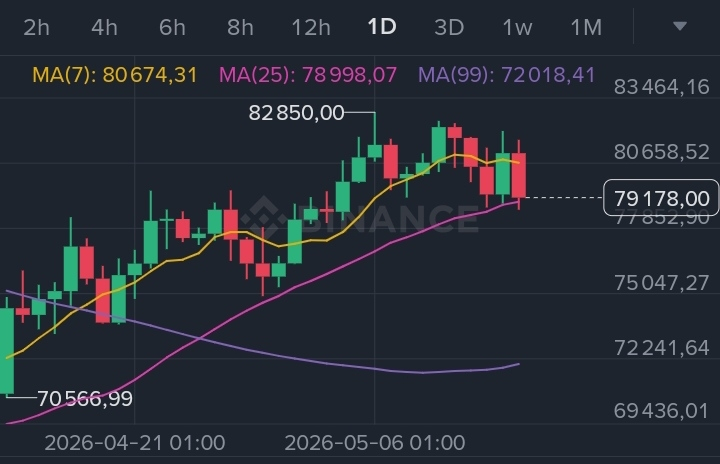Select the 2h timeframe tab
Image resolution: width=720 pixels, height=464 pixels.
36,28
